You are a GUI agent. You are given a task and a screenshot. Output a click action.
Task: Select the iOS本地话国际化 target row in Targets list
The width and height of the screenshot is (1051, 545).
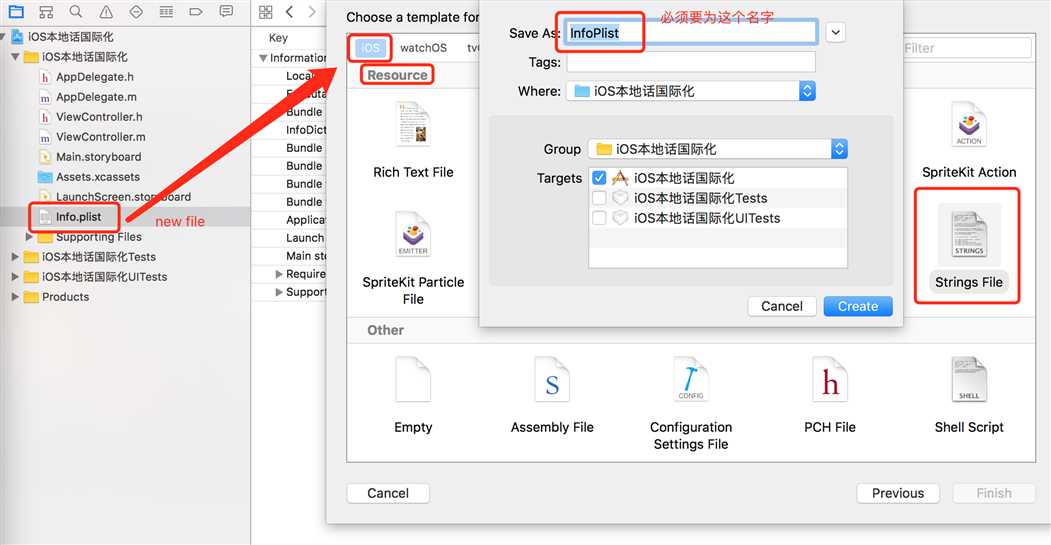pos(718,178)
